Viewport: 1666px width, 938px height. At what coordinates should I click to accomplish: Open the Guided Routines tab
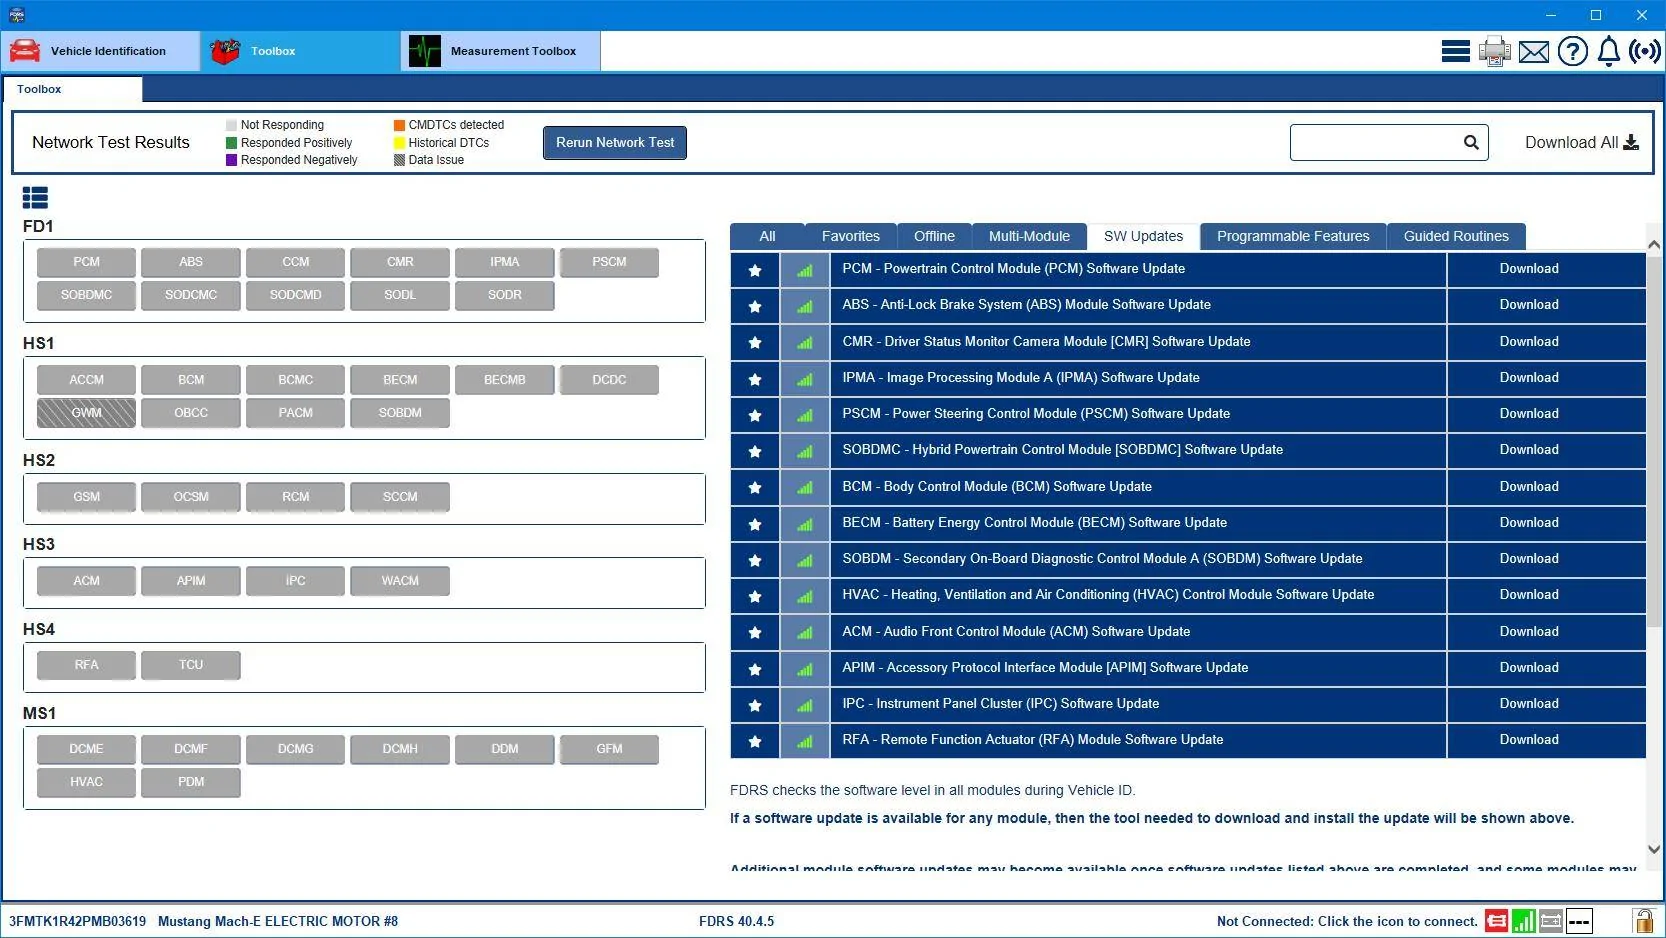coord(1456,236)
